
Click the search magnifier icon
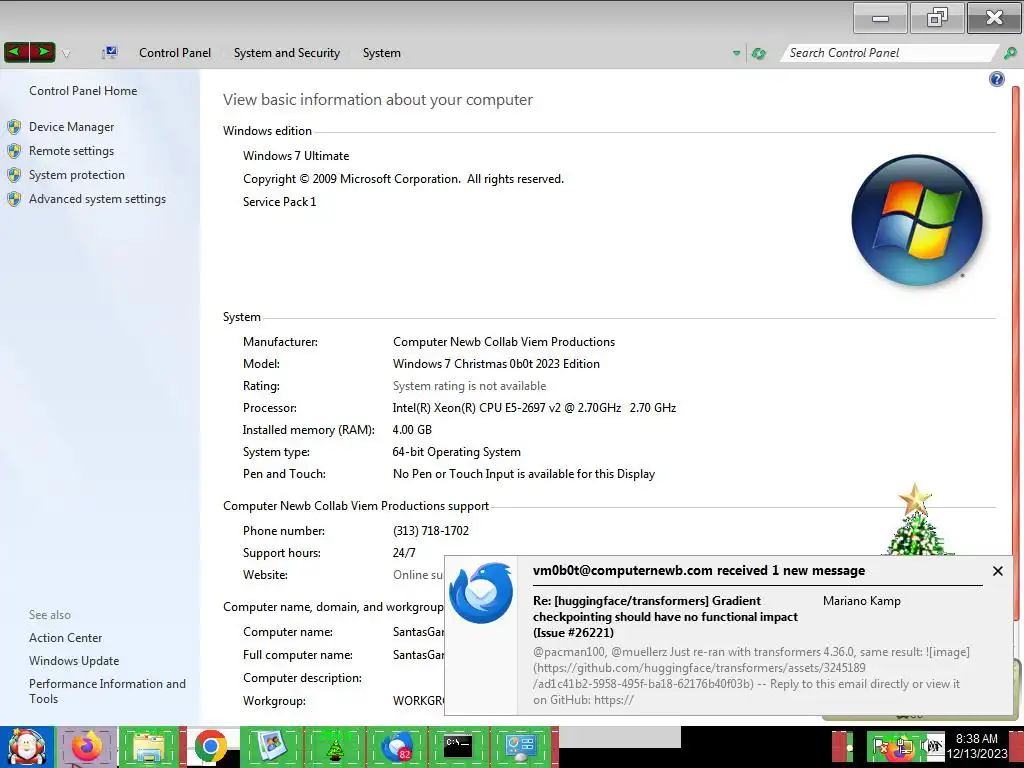pyautogui.click(x=1010, y=53)
